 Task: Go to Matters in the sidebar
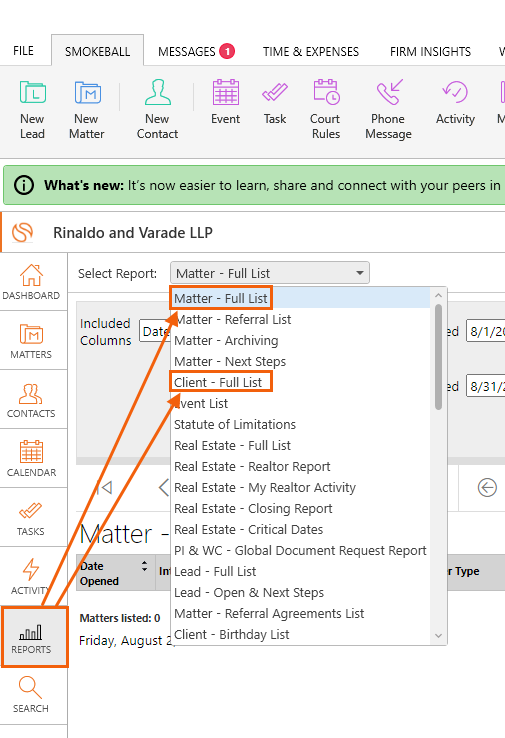[32, 341]
